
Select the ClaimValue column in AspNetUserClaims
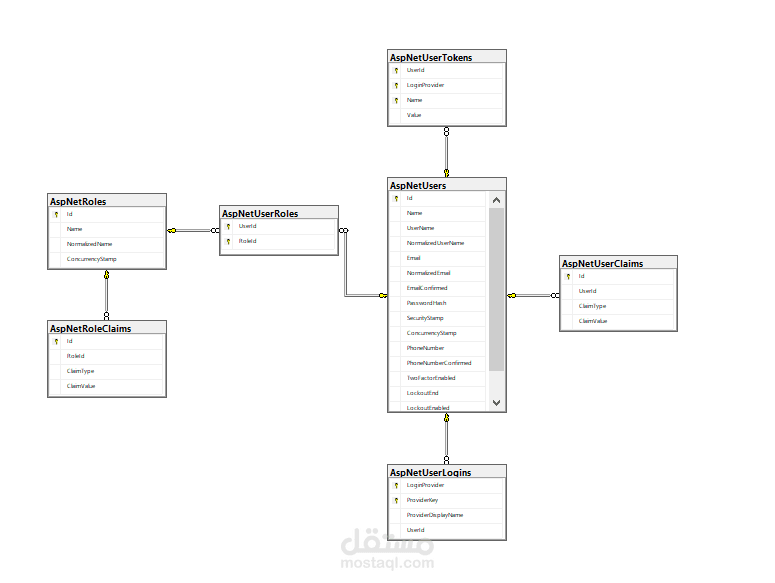(x=618, y=321)
